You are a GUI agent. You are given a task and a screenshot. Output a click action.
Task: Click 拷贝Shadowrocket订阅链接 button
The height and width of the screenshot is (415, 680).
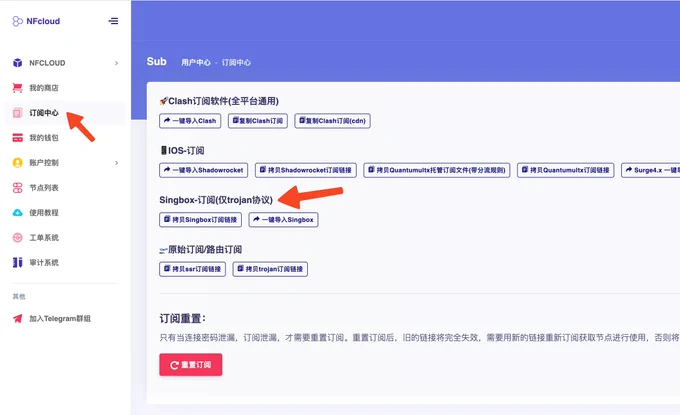[x=306, y=170]
